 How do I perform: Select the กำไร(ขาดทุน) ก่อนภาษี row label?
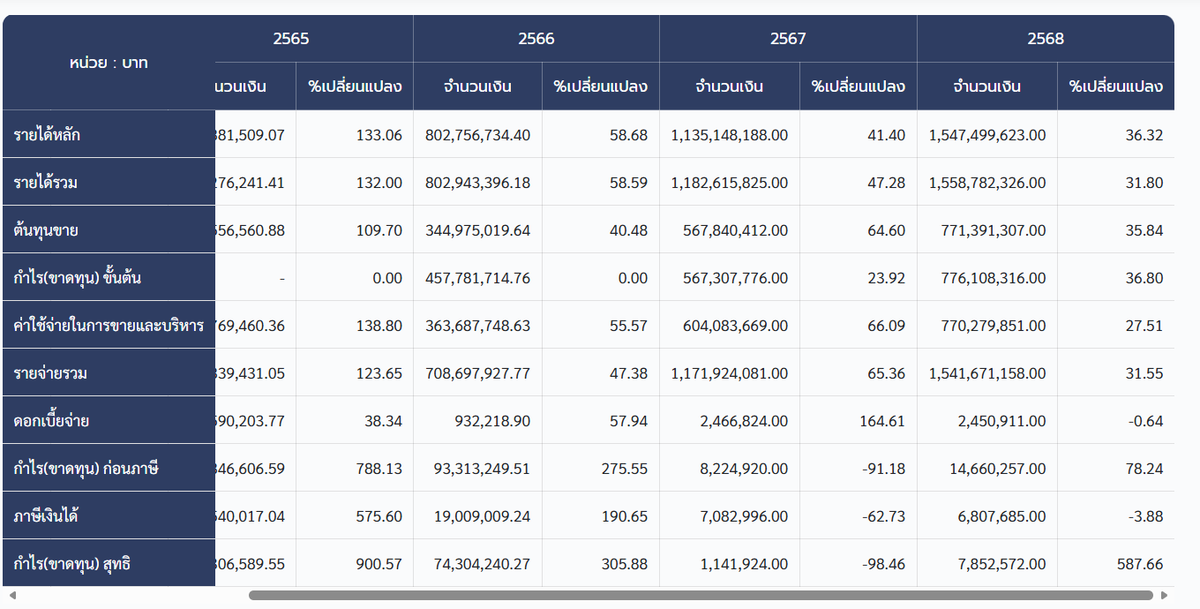tap(109, 468)
